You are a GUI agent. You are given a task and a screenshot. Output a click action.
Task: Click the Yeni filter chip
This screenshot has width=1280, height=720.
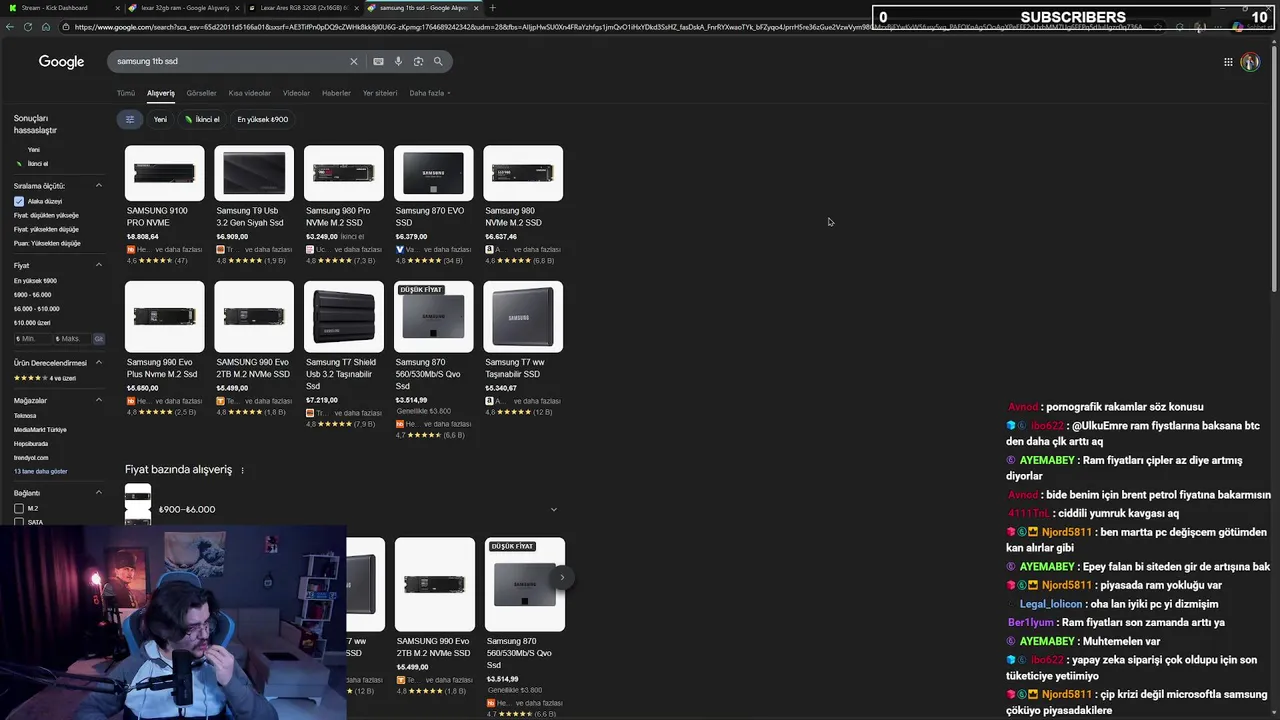(x=160, y=119)
